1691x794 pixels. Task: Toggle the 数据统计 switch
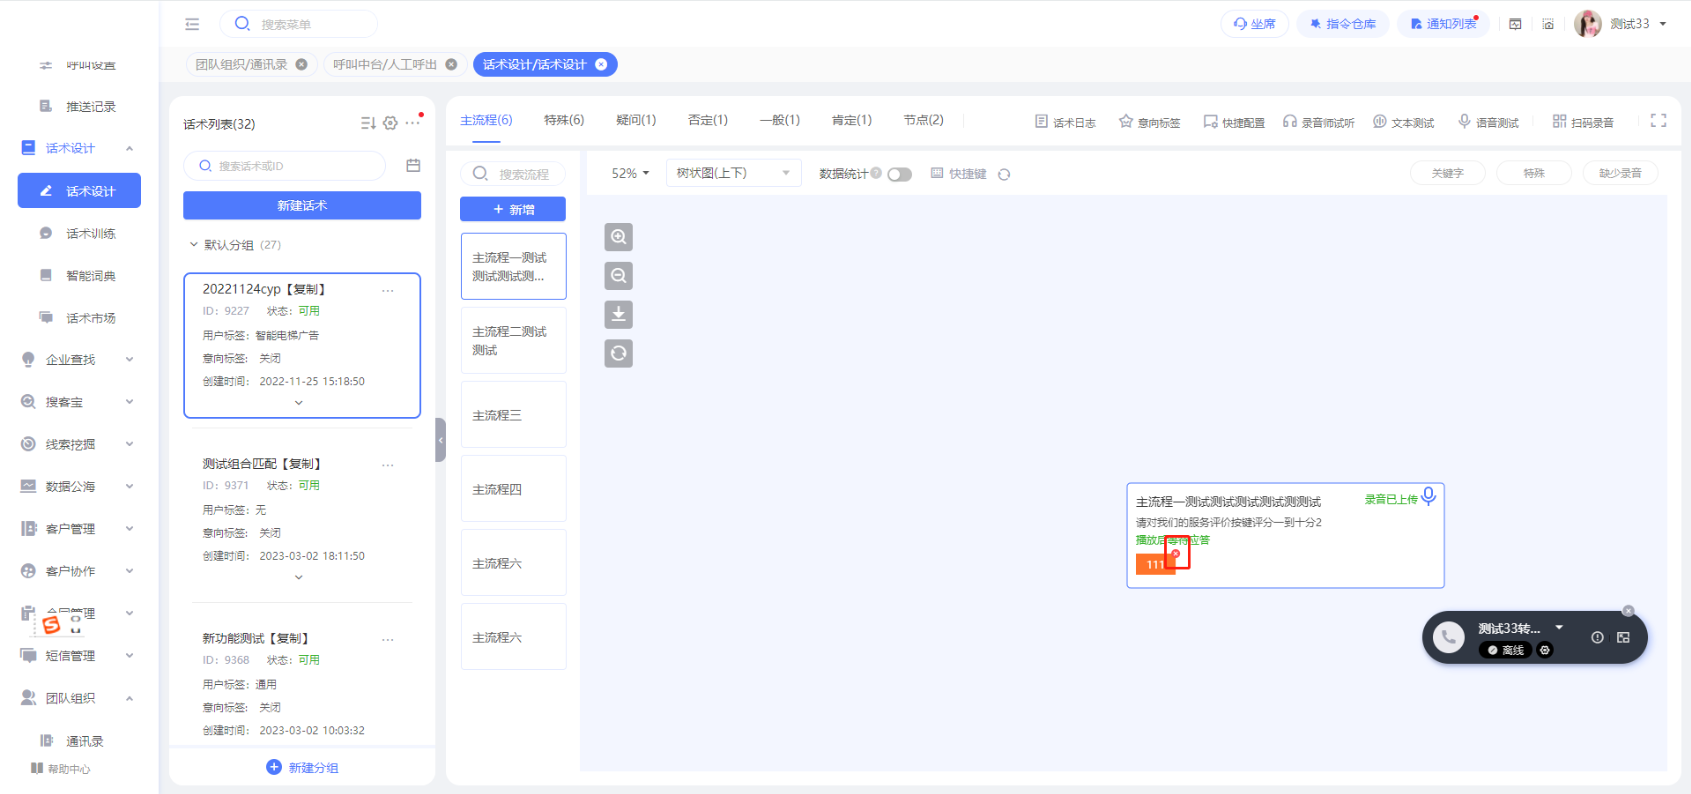(899, 174)
